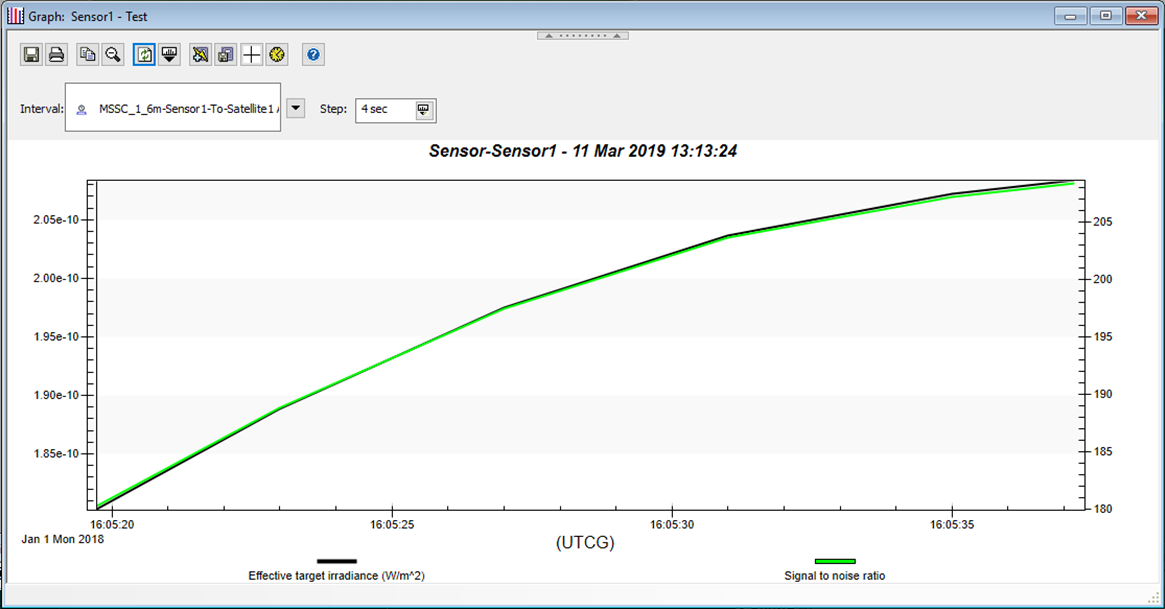Image resolution: width=1165 pixels, height=609 pixels.
Task: Click the graph title Sensor-Sensor1 text
Action: 582,152
